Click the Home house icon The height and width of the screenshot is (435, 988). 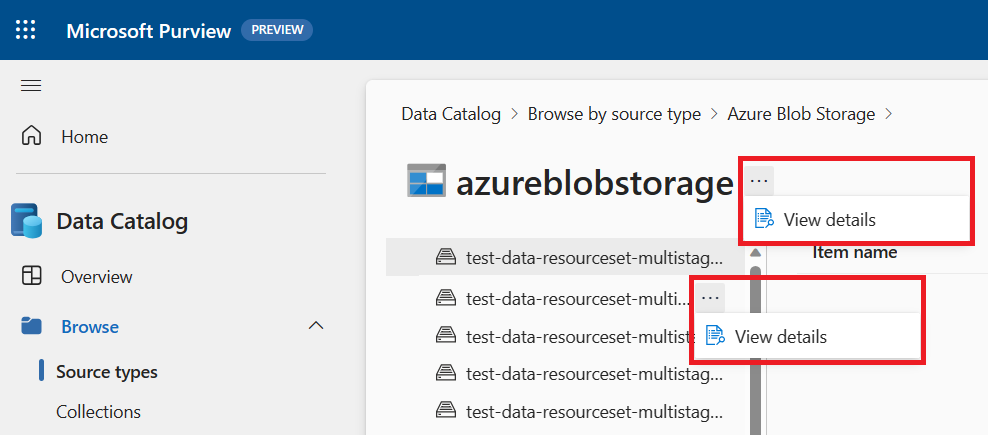pyautogui.click(x=32, y=136)
